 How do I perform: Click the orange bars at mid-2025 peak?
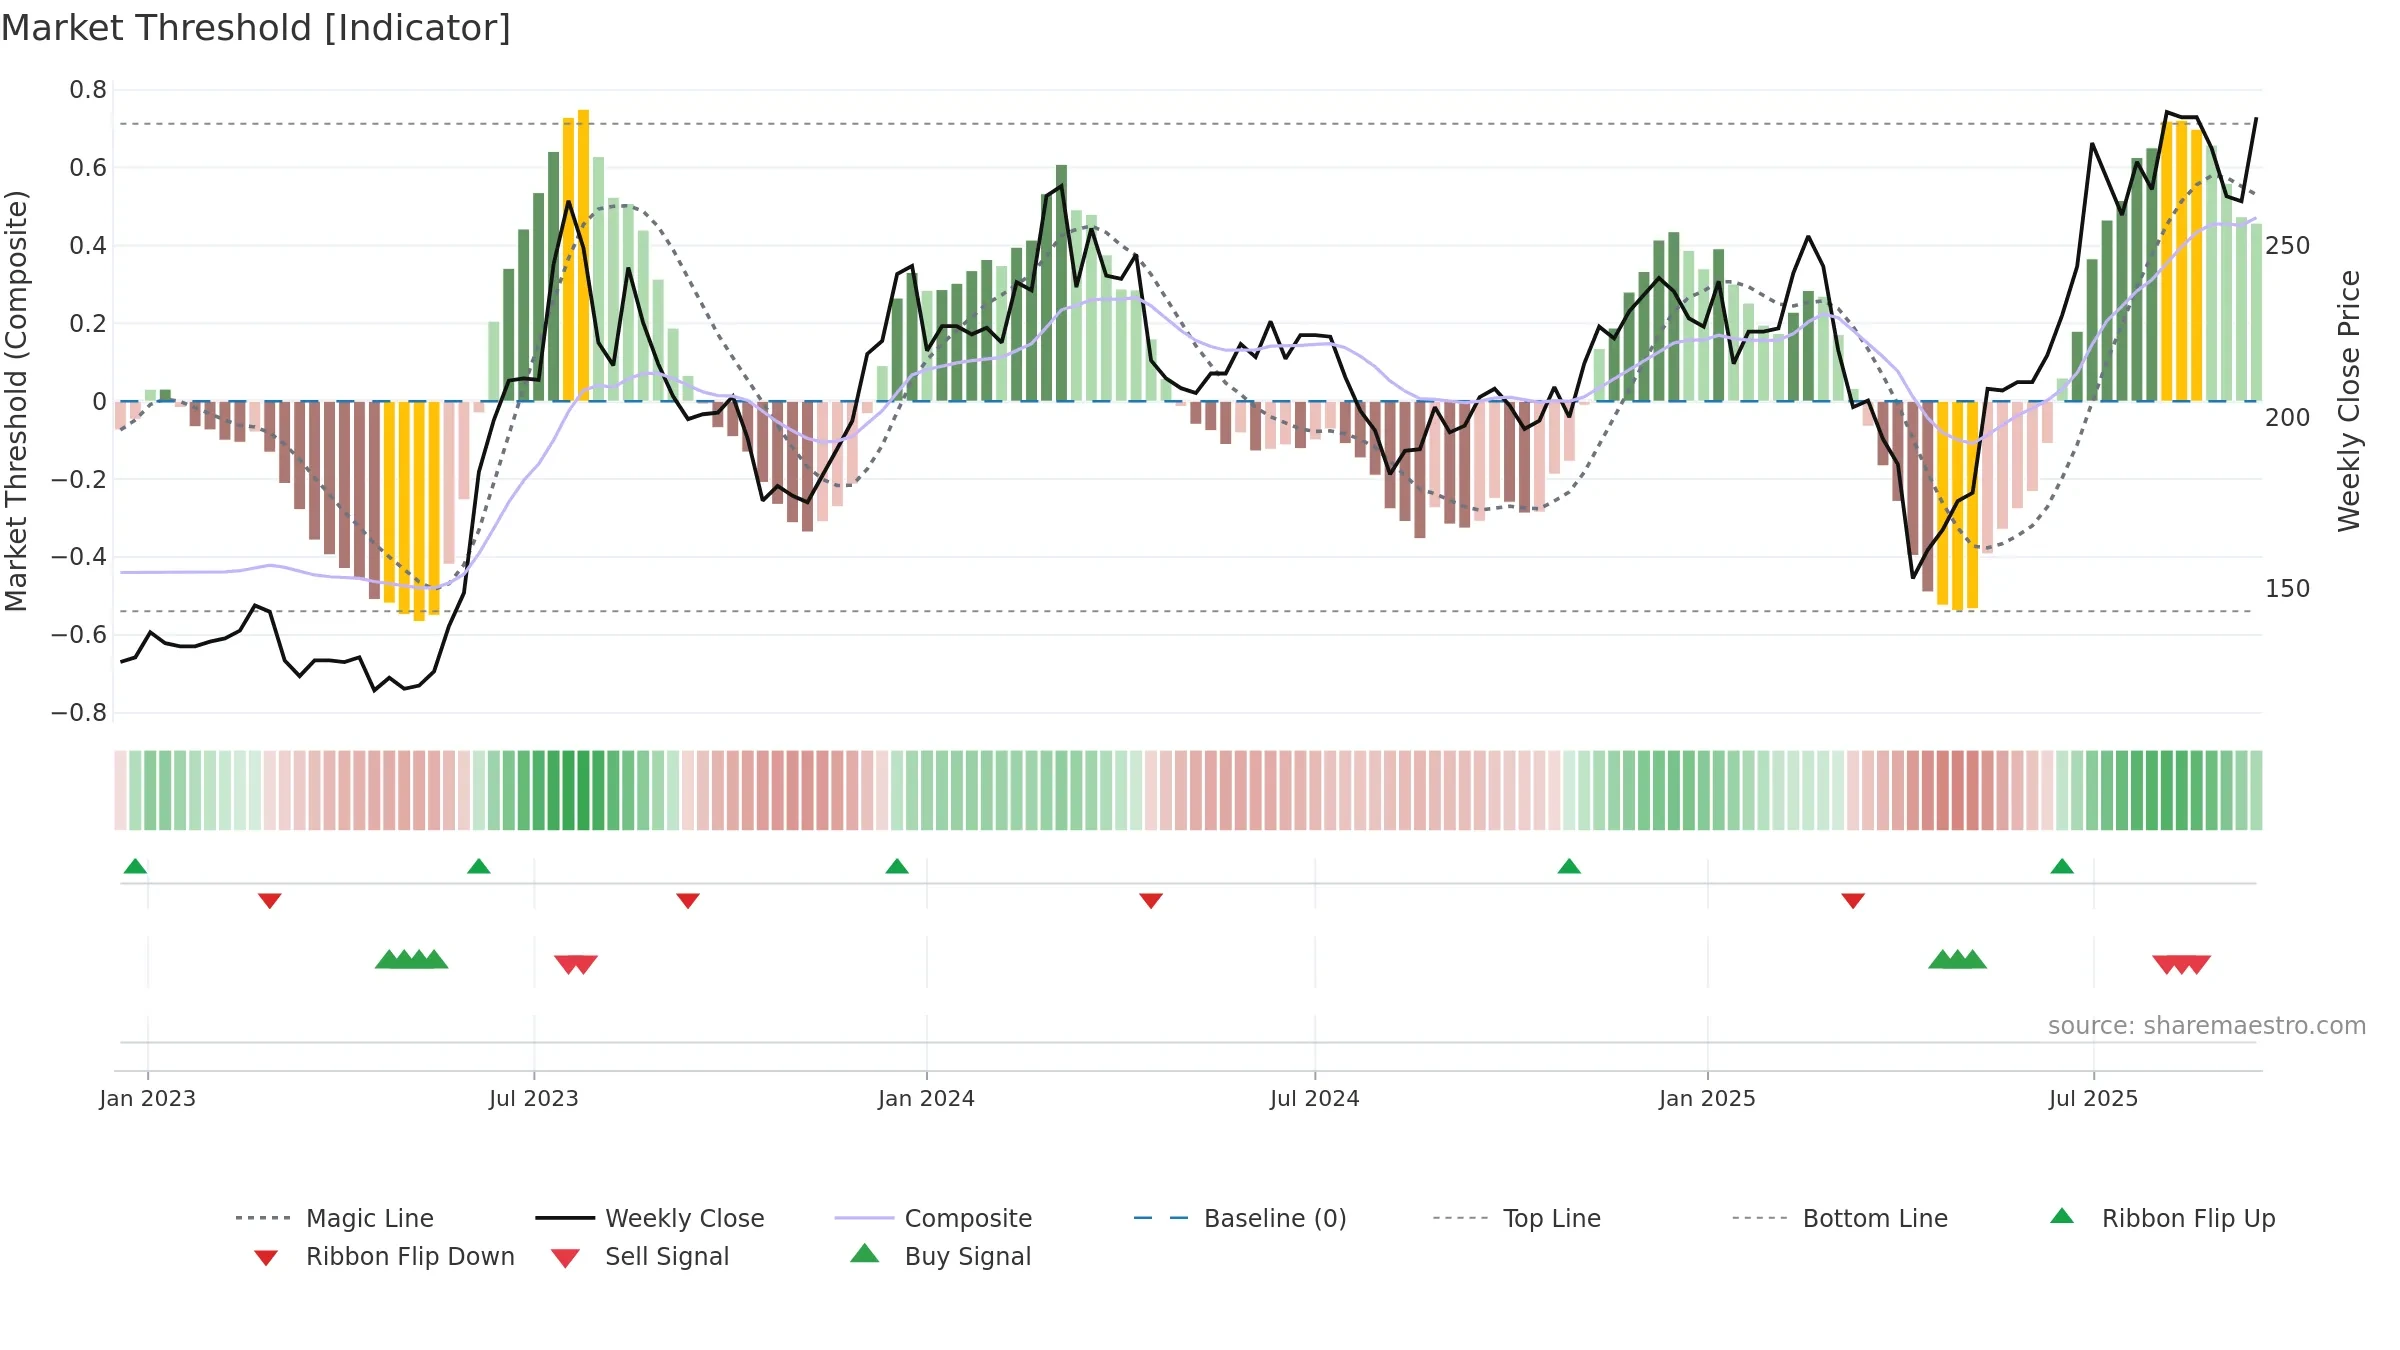click(x=2182, y=260)
